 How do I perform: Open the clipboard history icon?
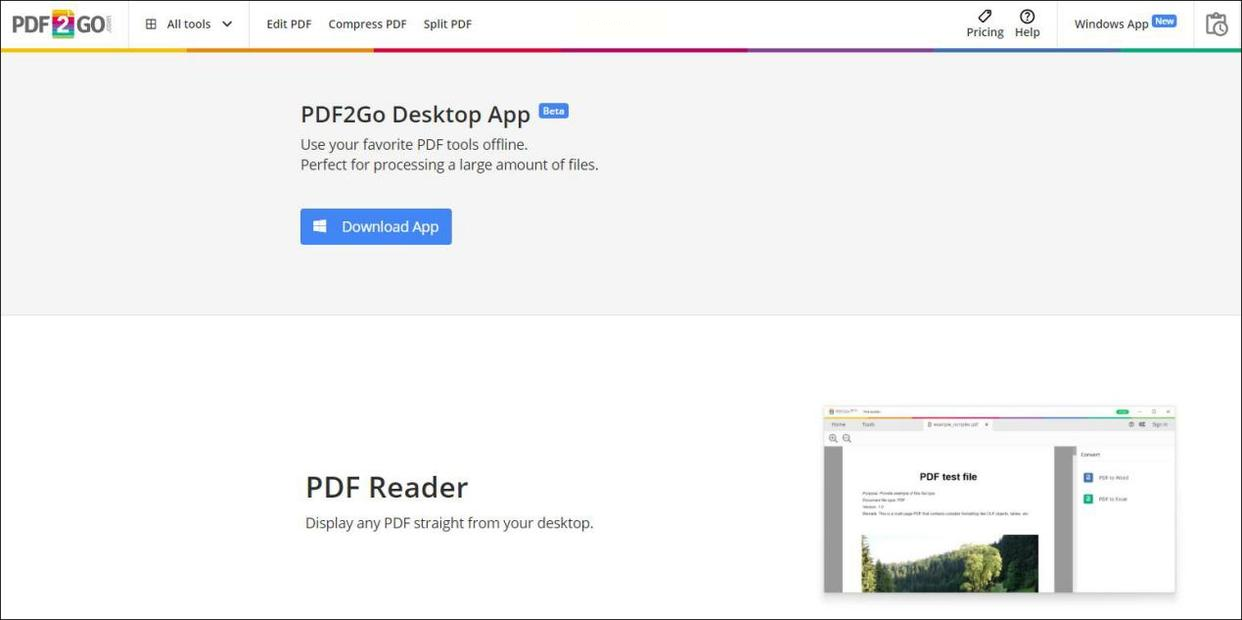pos(1216,24)
